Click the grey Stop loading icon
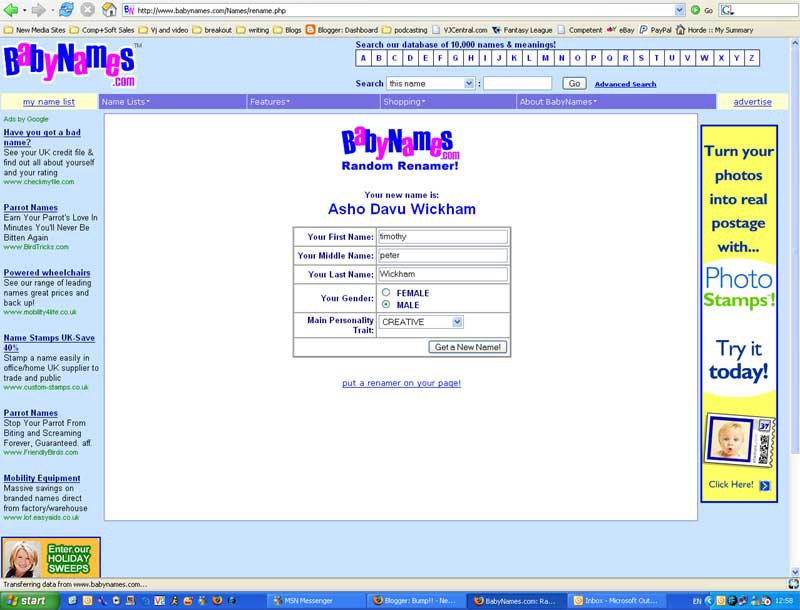The height and width of the screenshot is (610, 800). tap(88, 10)
